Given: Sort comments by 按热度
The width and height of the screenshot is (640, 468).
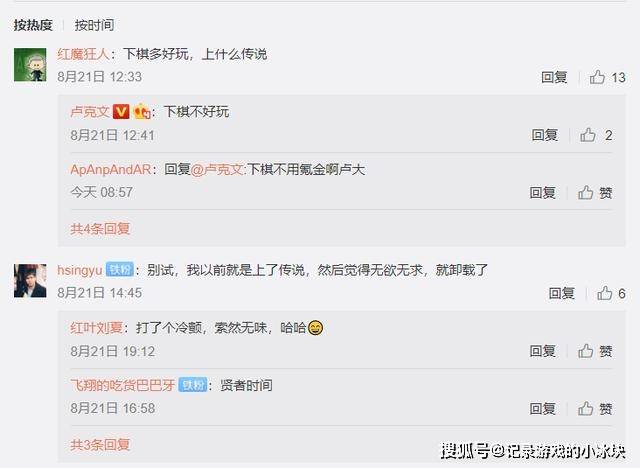Looking at the screenshot, I should point(33,25).
